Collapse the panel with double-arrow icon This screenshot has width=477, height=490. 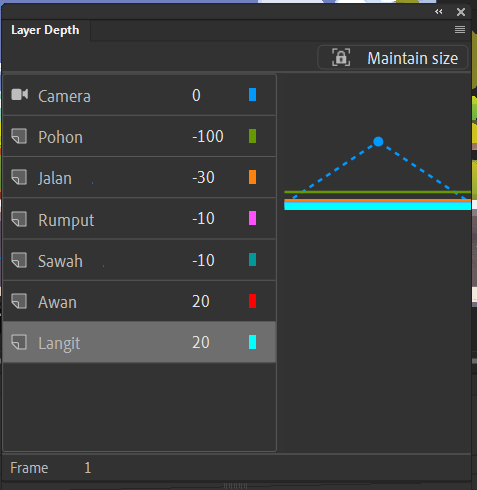click(x=439, y=12)
